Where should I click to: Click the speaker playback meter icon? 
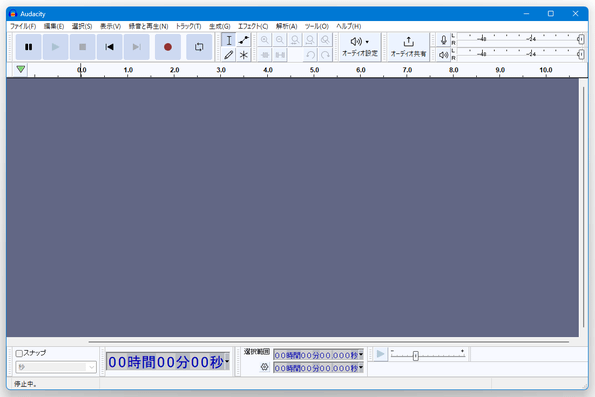(x=443, y=55)
